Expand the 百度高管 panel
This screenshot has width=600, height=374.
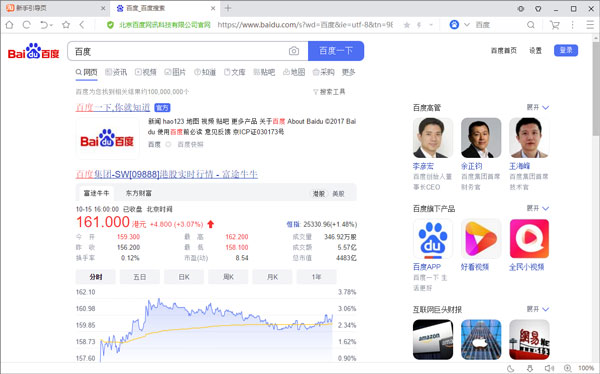tap(538, 108)
